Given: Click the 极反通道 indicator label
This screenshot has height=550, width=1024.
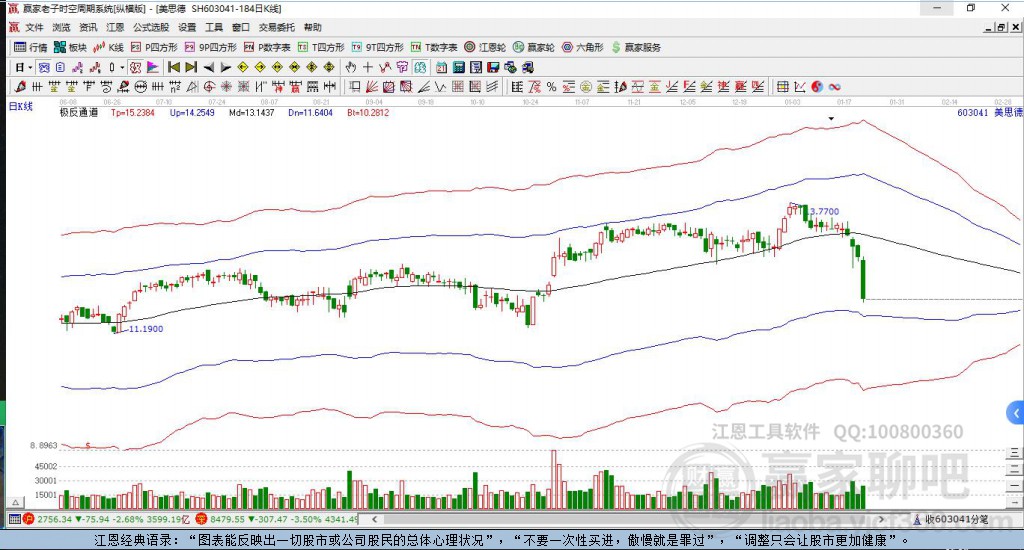Looking at the screenshot, I should [x=79, y=112].
